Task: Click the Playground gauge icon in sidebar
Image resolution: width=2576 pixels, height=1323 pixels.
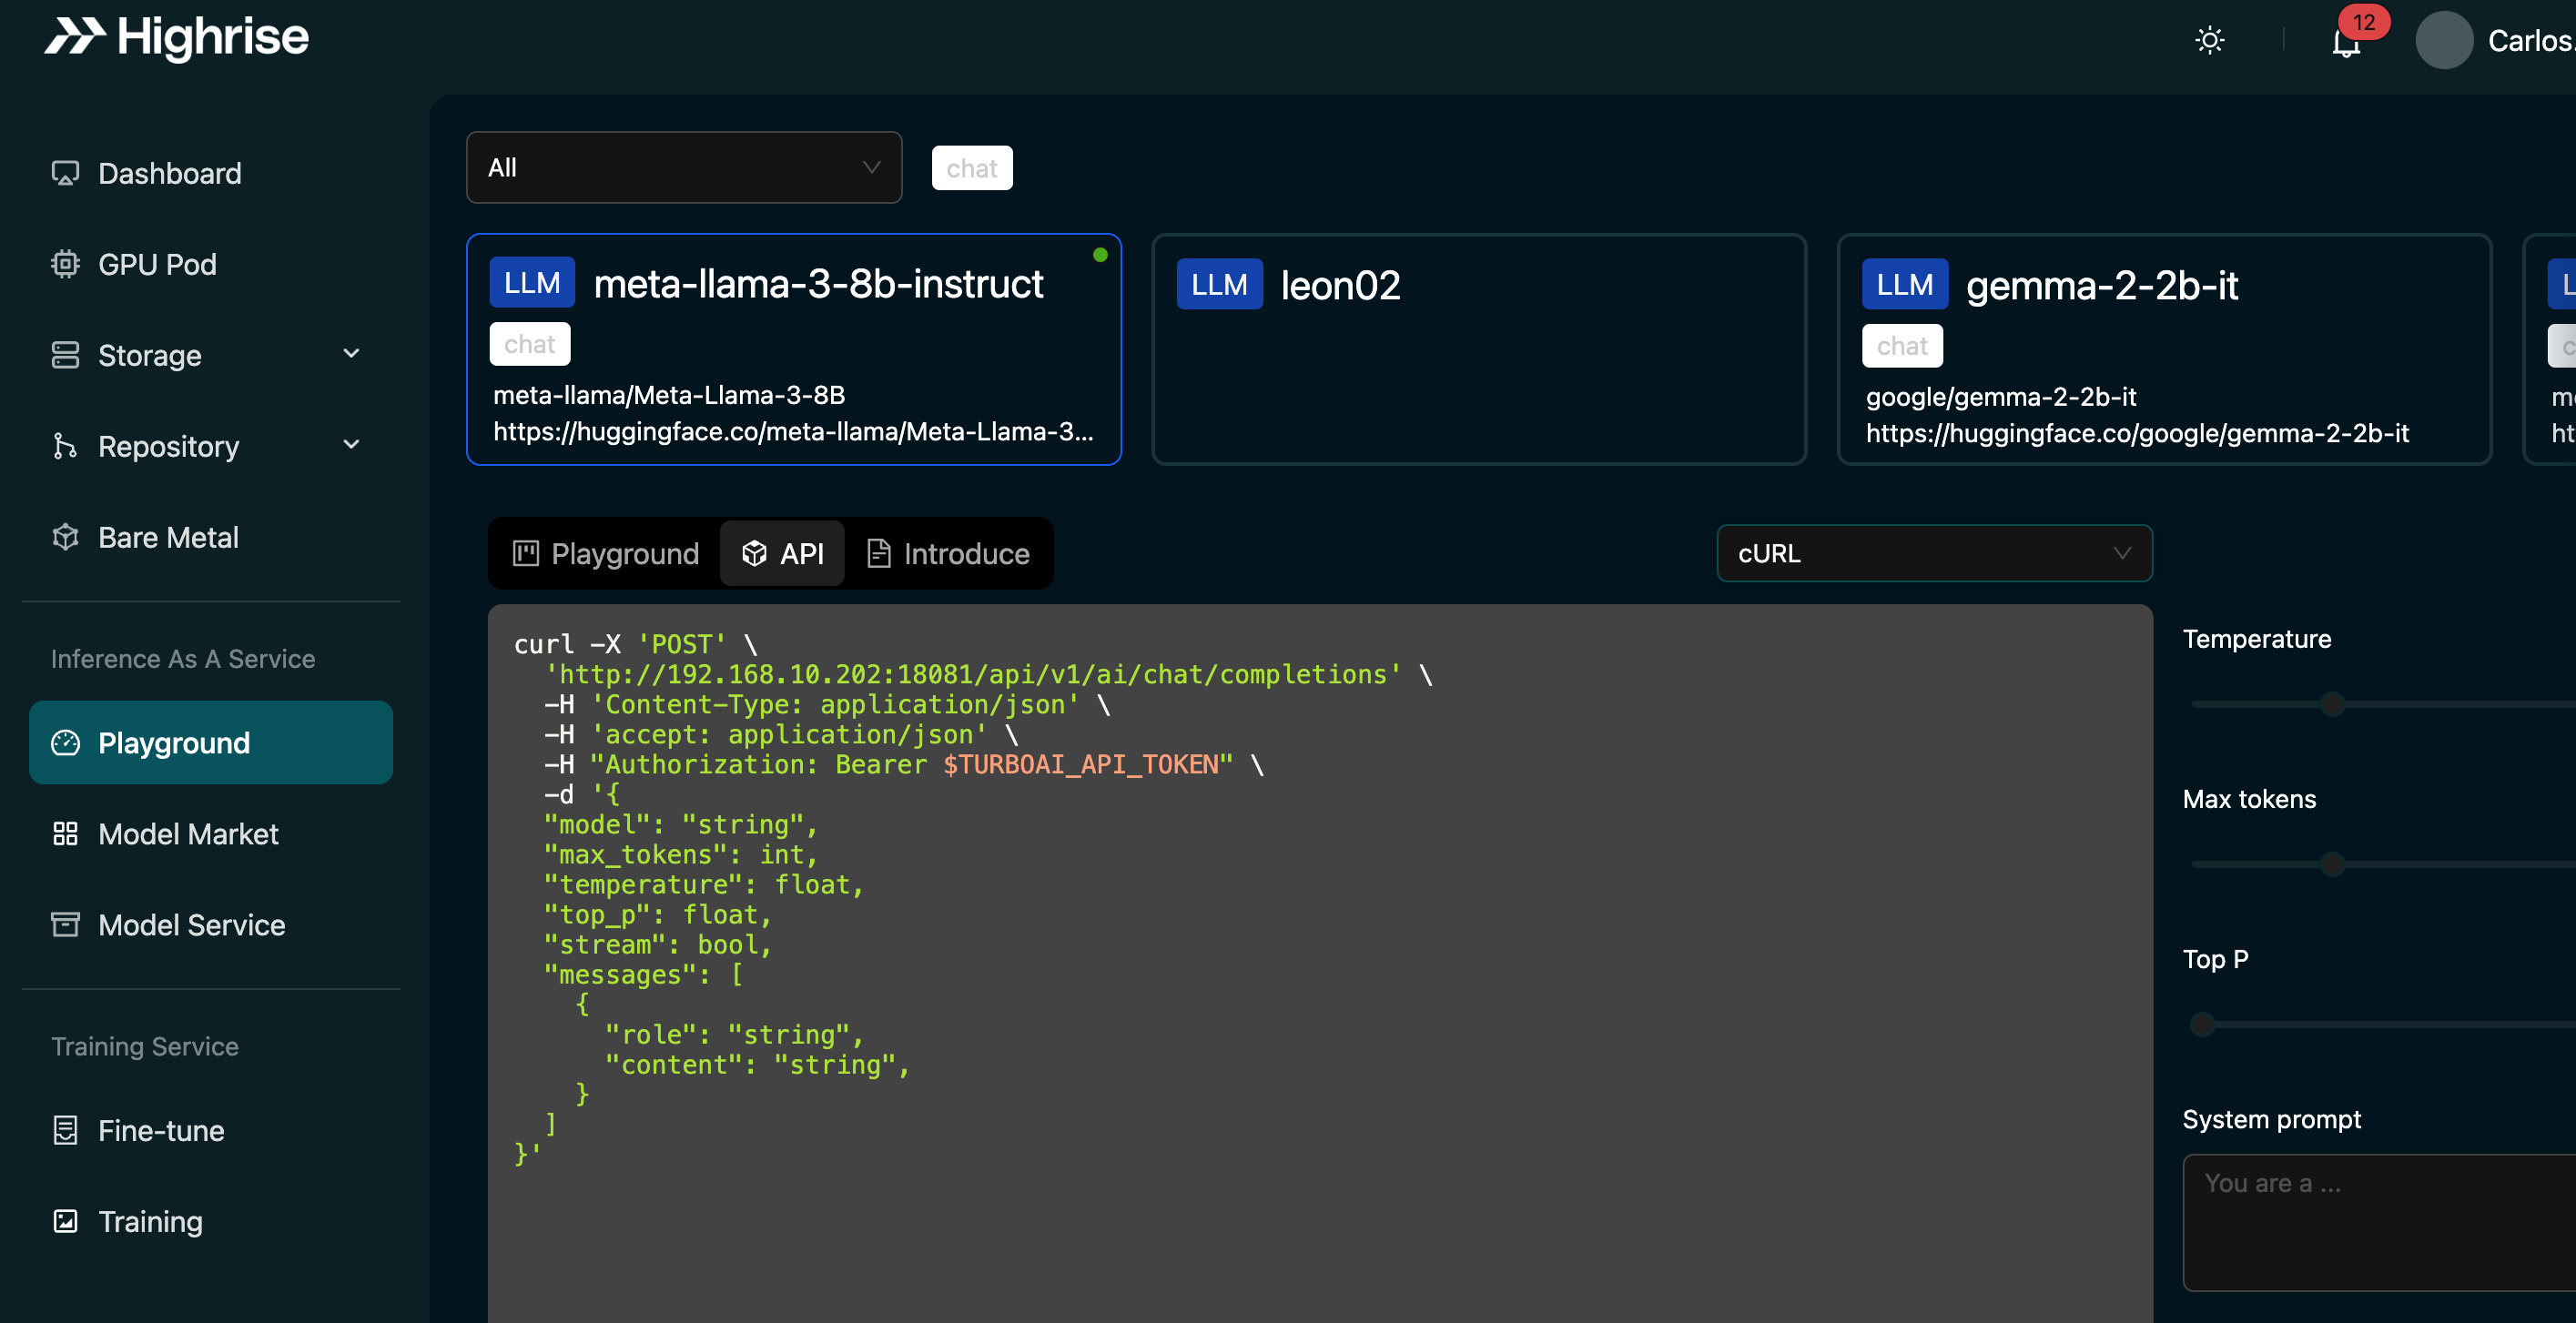Action: pyautogui.click(x=65, y=743)
